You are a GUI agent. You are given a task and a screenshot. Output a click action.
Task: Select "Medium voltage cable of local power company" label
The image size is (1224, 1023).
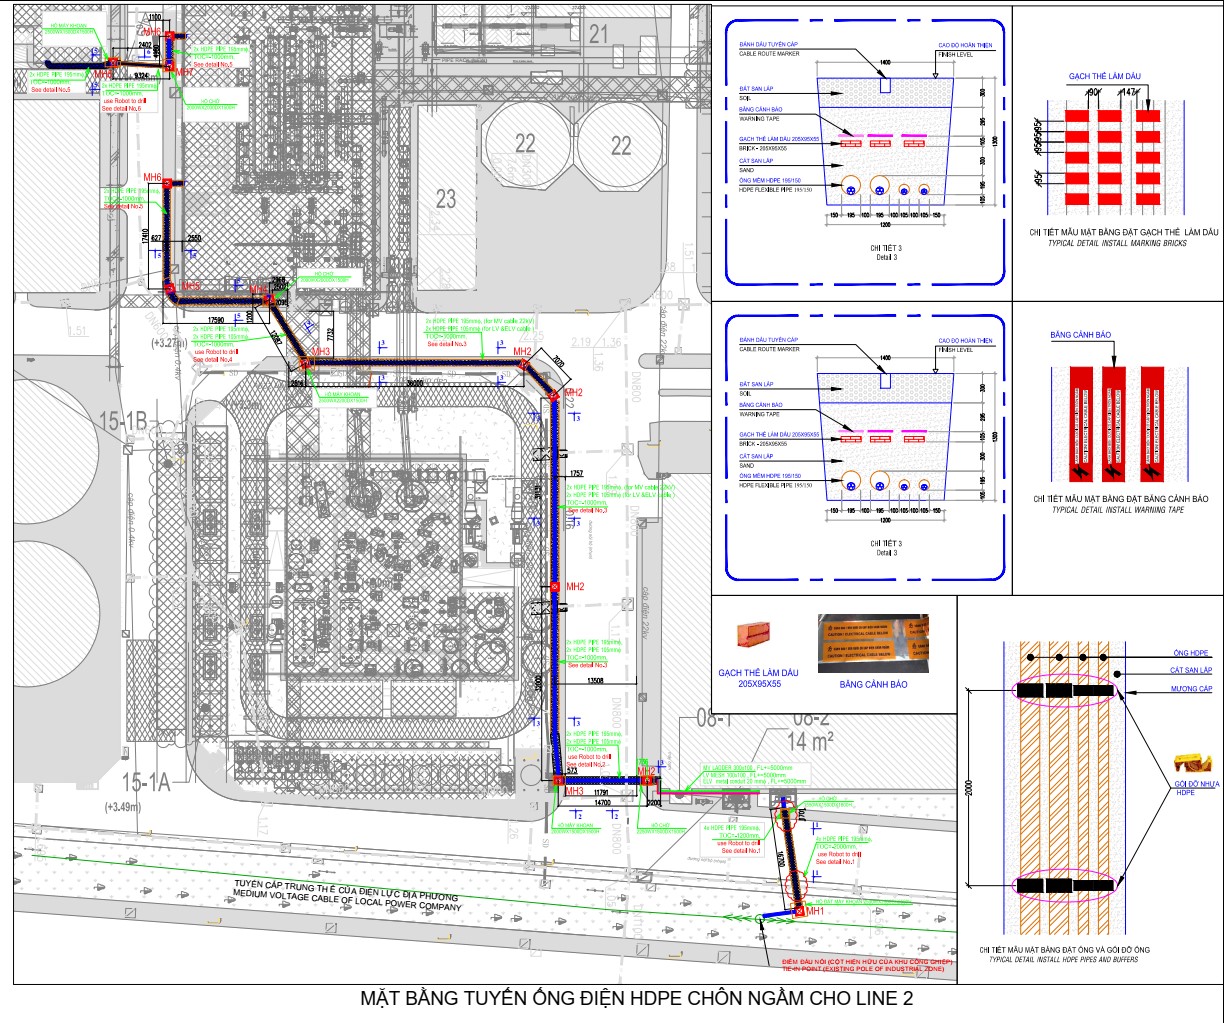(348, 901)
